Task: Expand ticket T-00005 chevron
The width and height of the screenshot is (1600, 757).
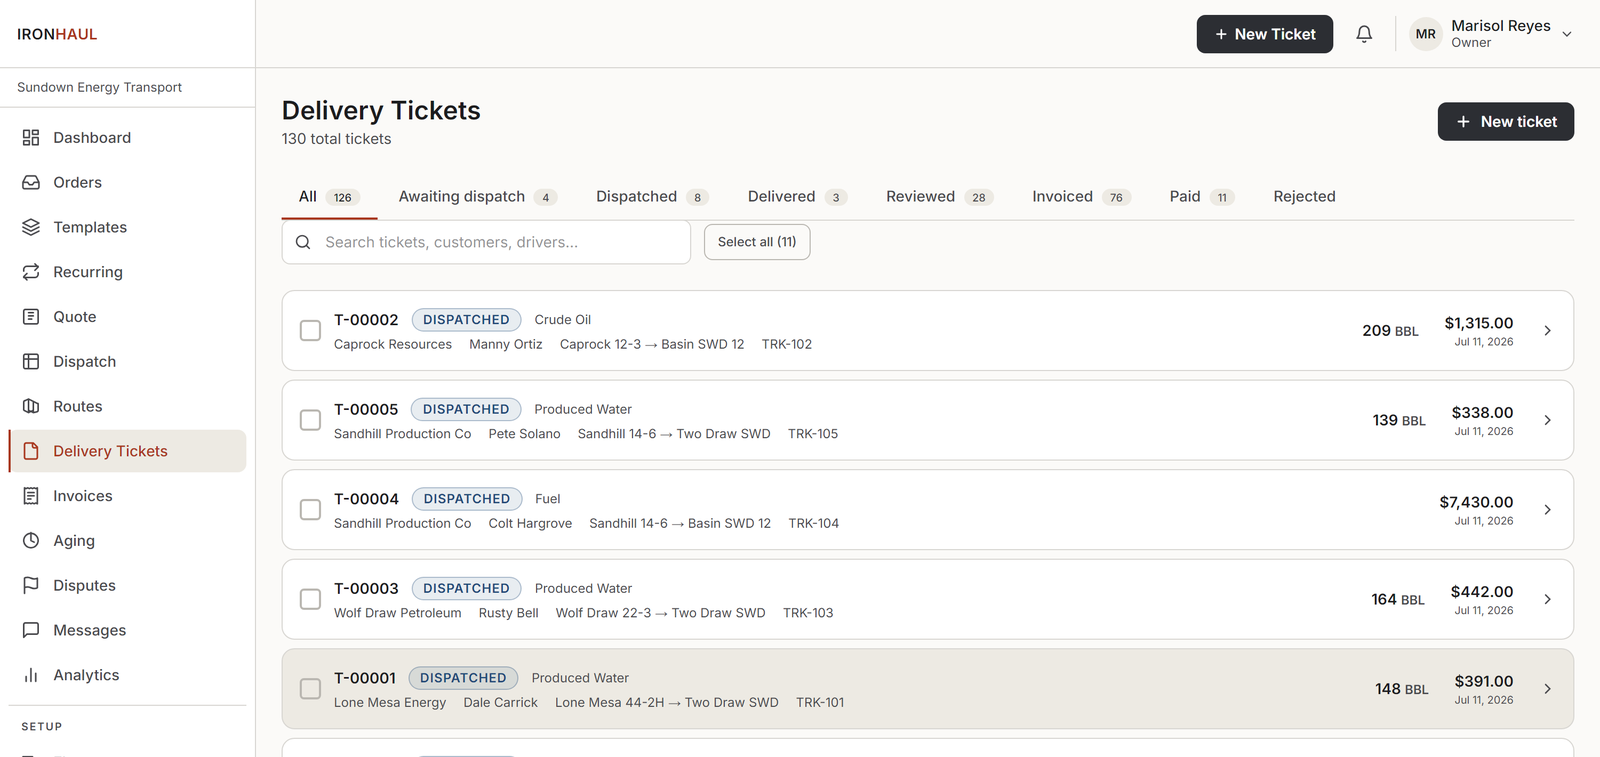Action: [x=1547, y=420]
